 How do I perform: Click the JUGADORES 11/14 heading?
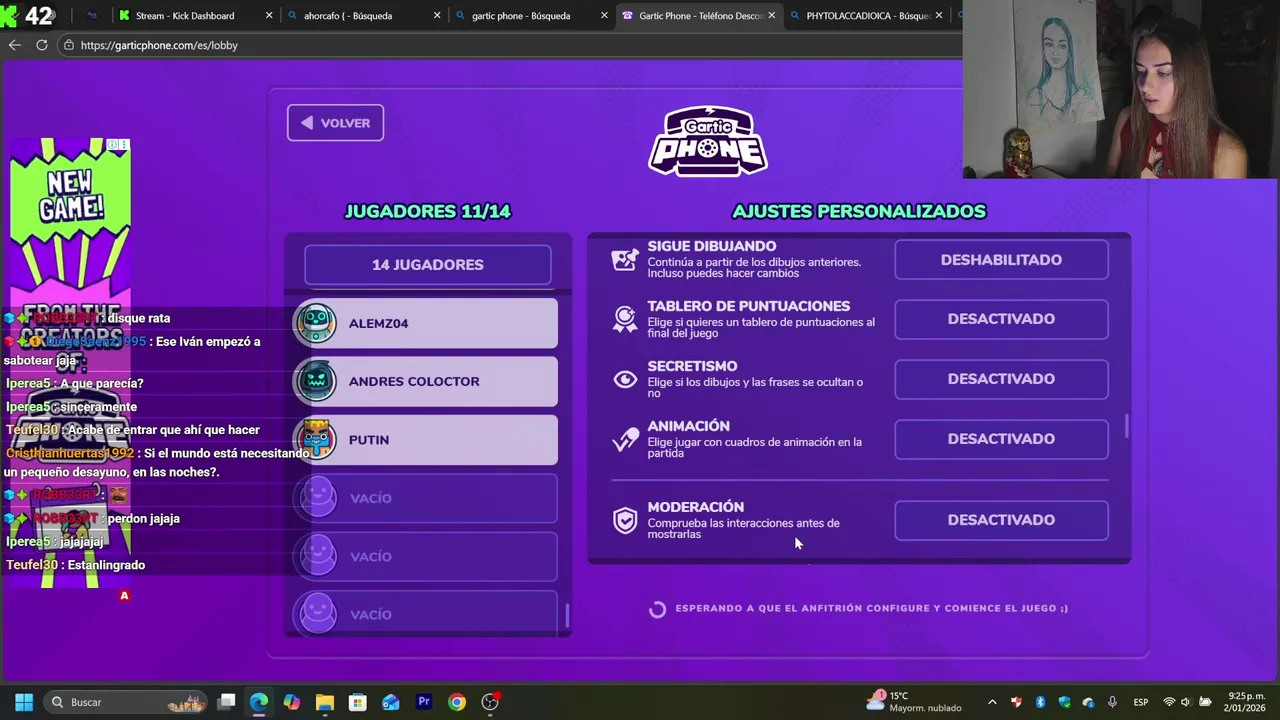click(428, 211)
